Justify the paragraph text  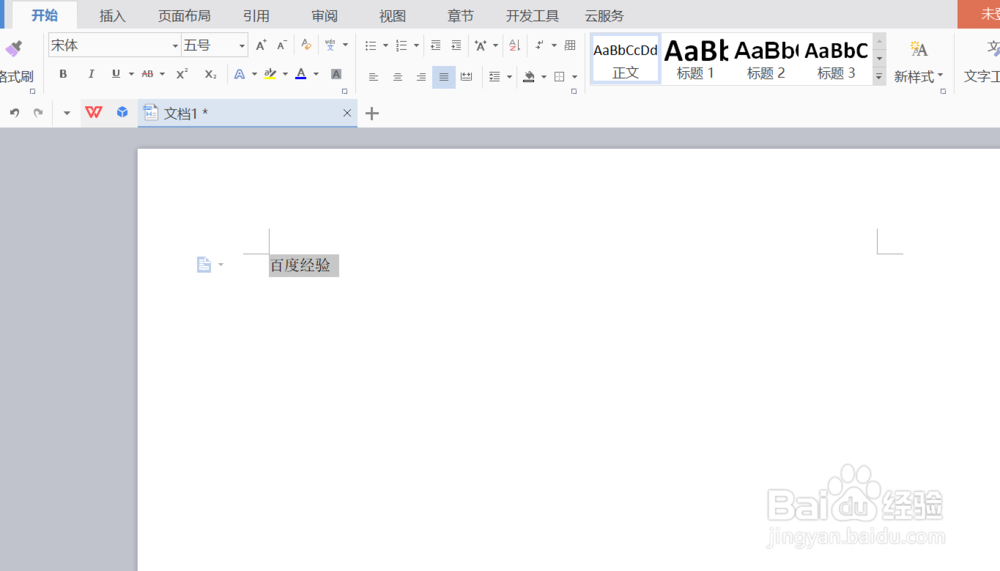pos(444,77)
